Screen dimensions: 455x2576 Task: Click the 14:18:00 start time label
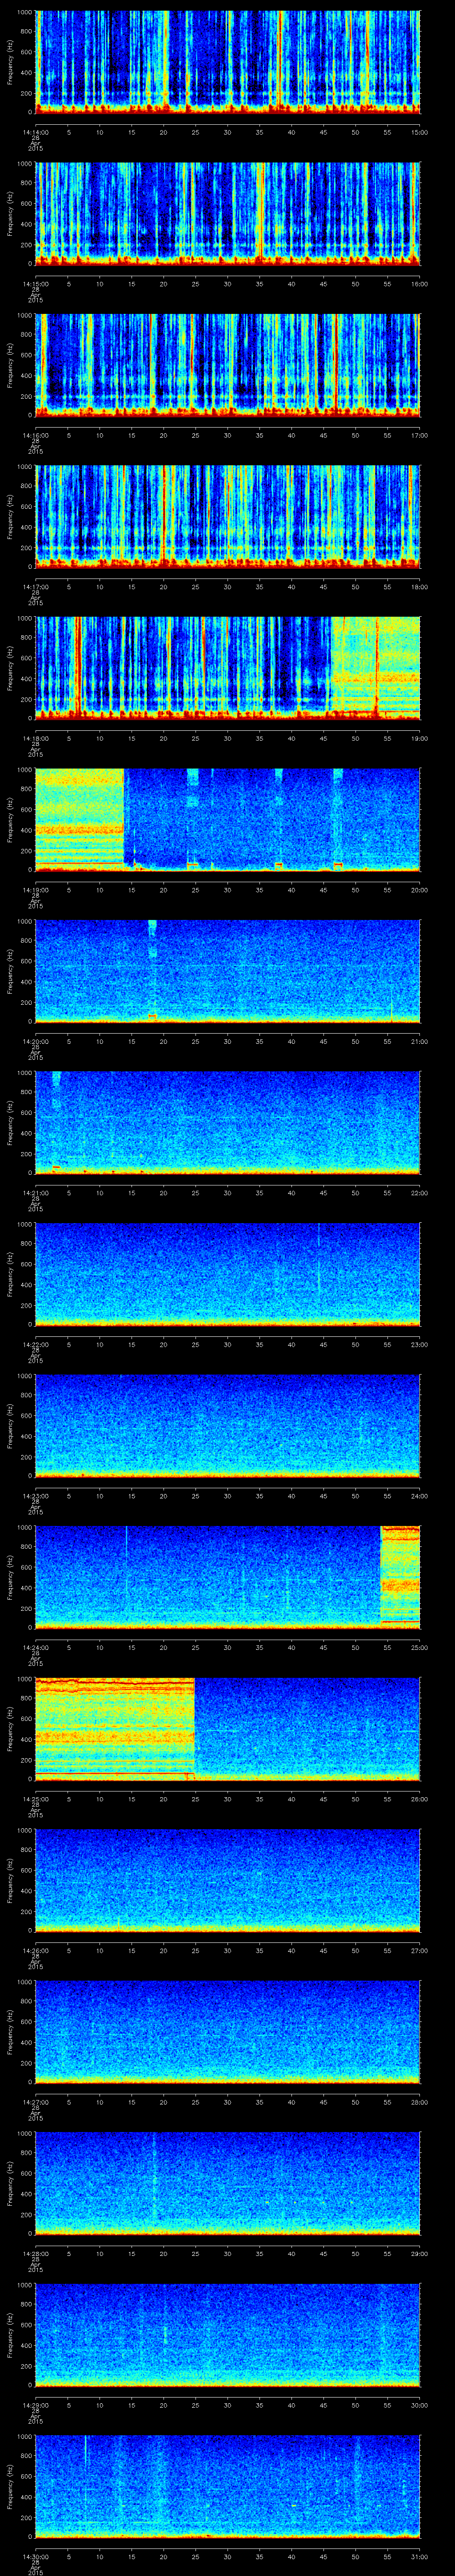pos(35,738)
